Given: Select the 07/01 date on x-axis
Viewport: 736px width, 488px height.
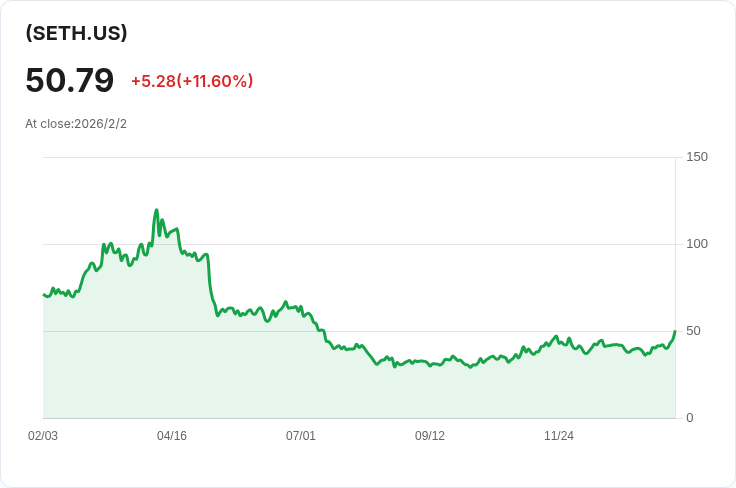Looking at the screenshot, I should [x=301, y=436].
